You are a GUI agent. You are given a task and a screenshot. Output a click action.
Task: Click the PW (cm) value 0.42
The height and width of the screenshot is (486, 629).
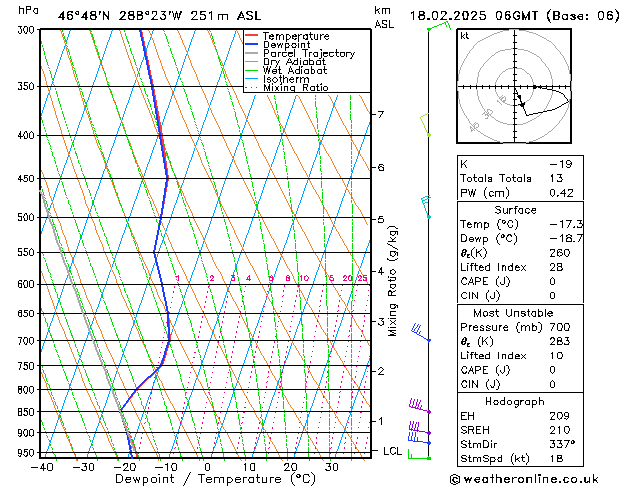click(x=561, y=193)
